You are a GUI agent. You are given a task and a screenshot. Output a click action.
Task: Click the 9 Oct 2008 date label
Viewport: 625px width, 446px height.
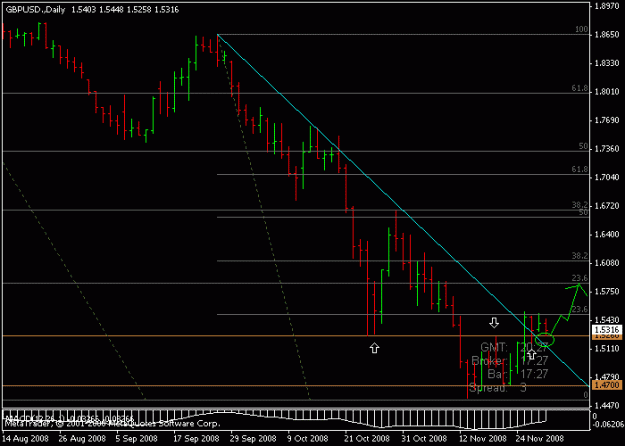click(x=307, y=438)
